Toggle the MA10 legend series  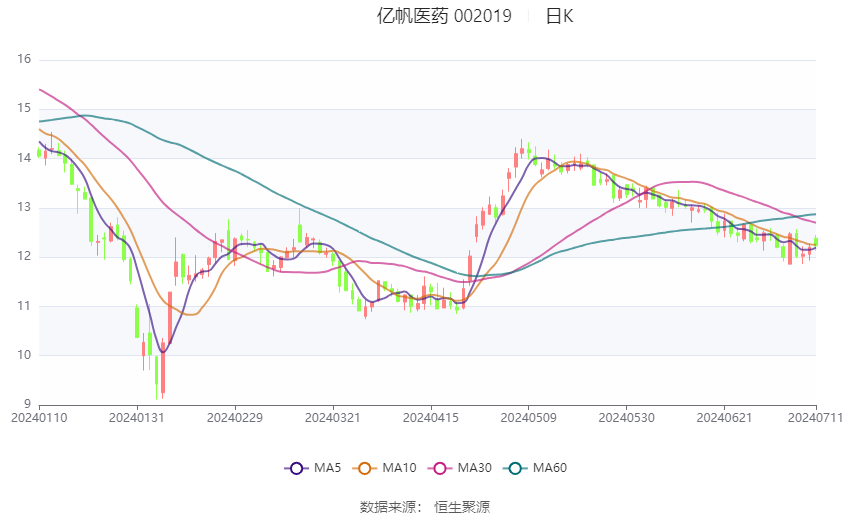(384, 468)
